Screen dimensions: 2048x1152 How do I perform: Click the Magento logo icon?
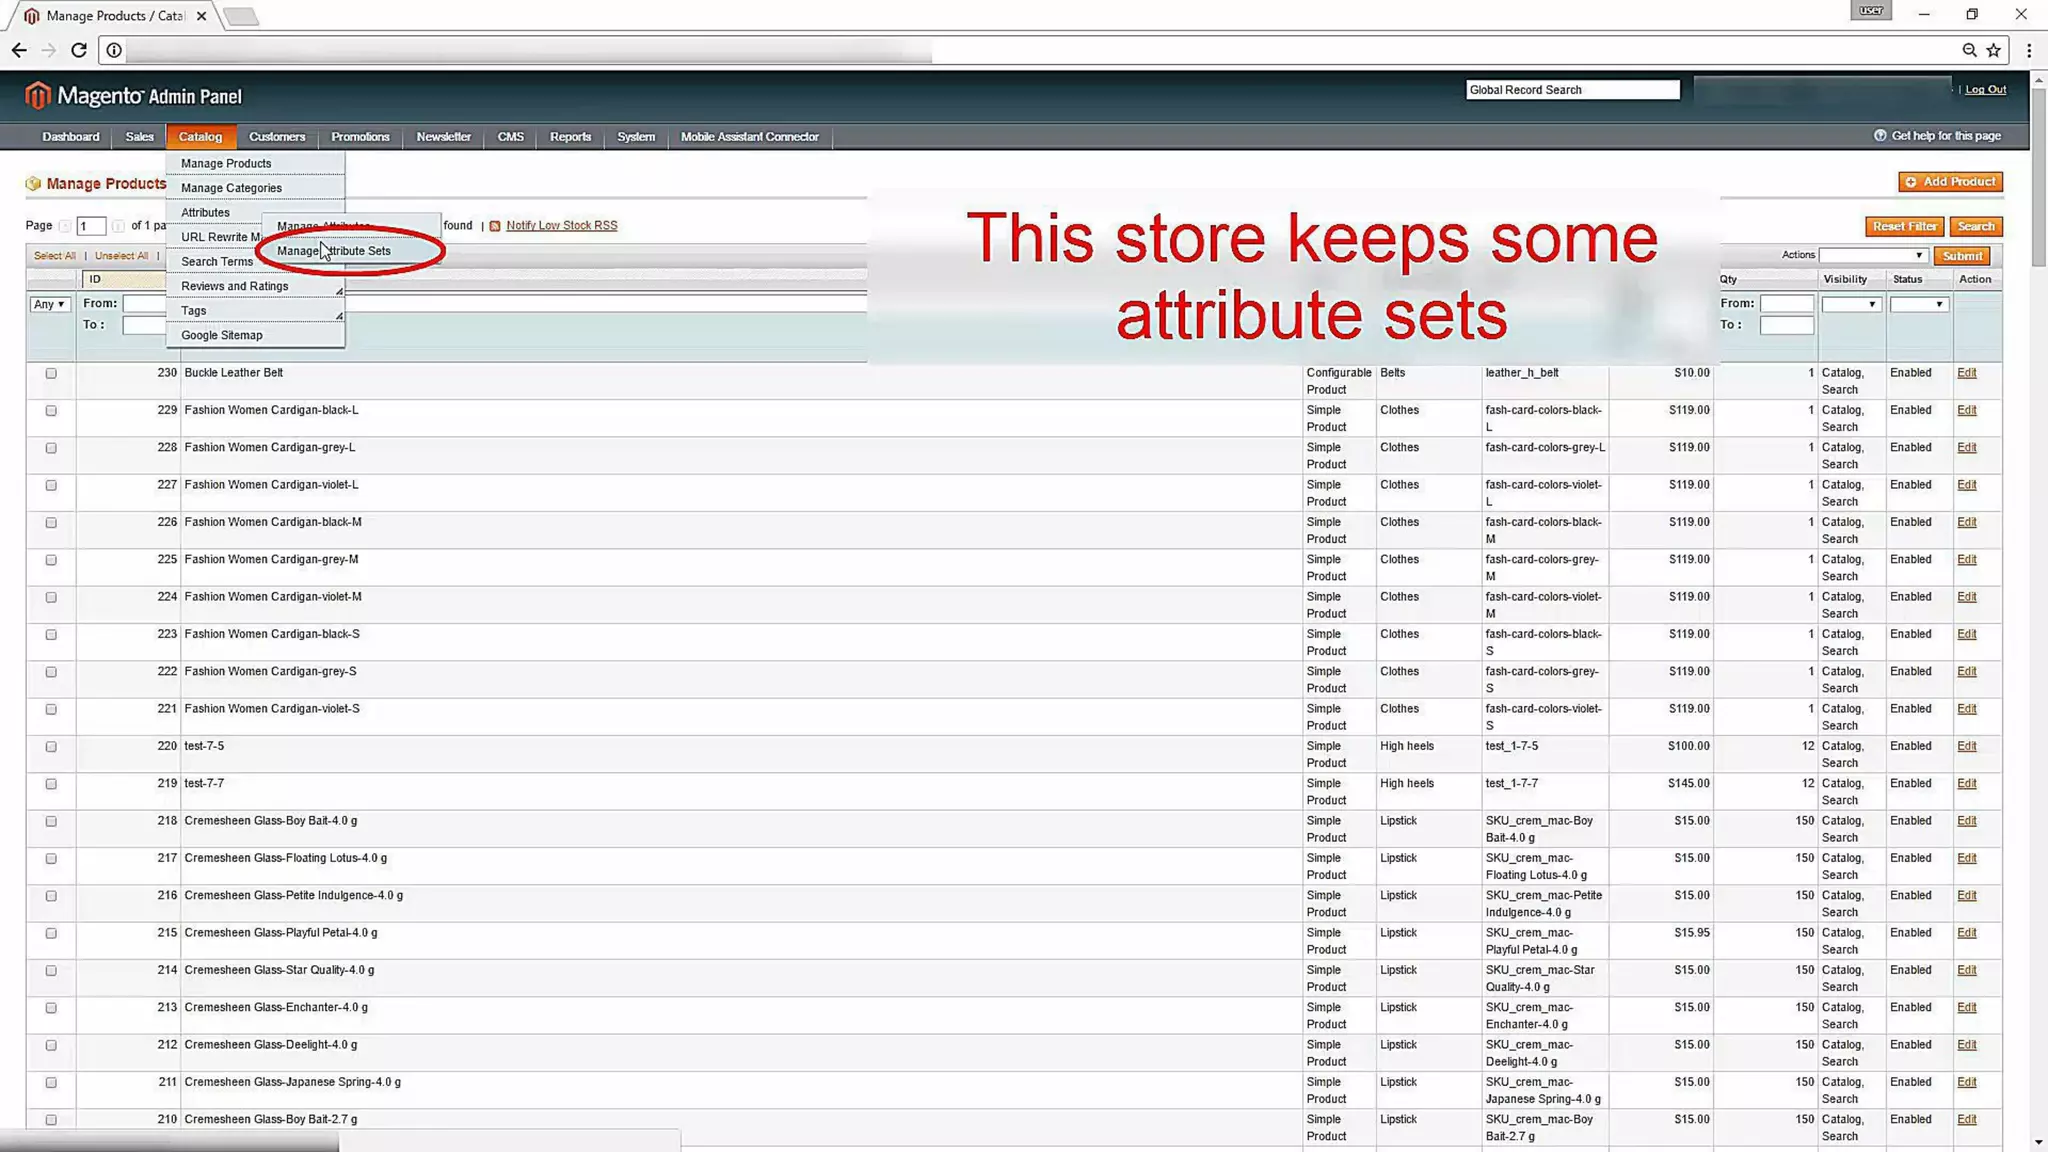[x=37, y=96]
